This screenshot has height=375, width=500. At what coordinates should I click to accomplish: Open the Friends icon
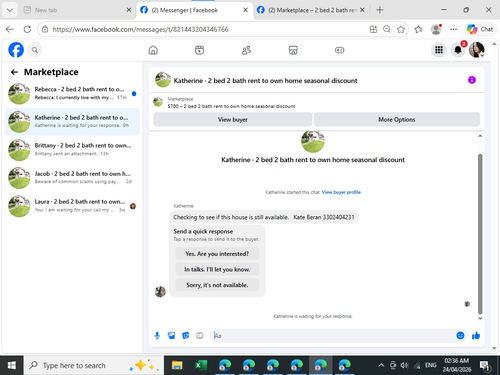246,50
